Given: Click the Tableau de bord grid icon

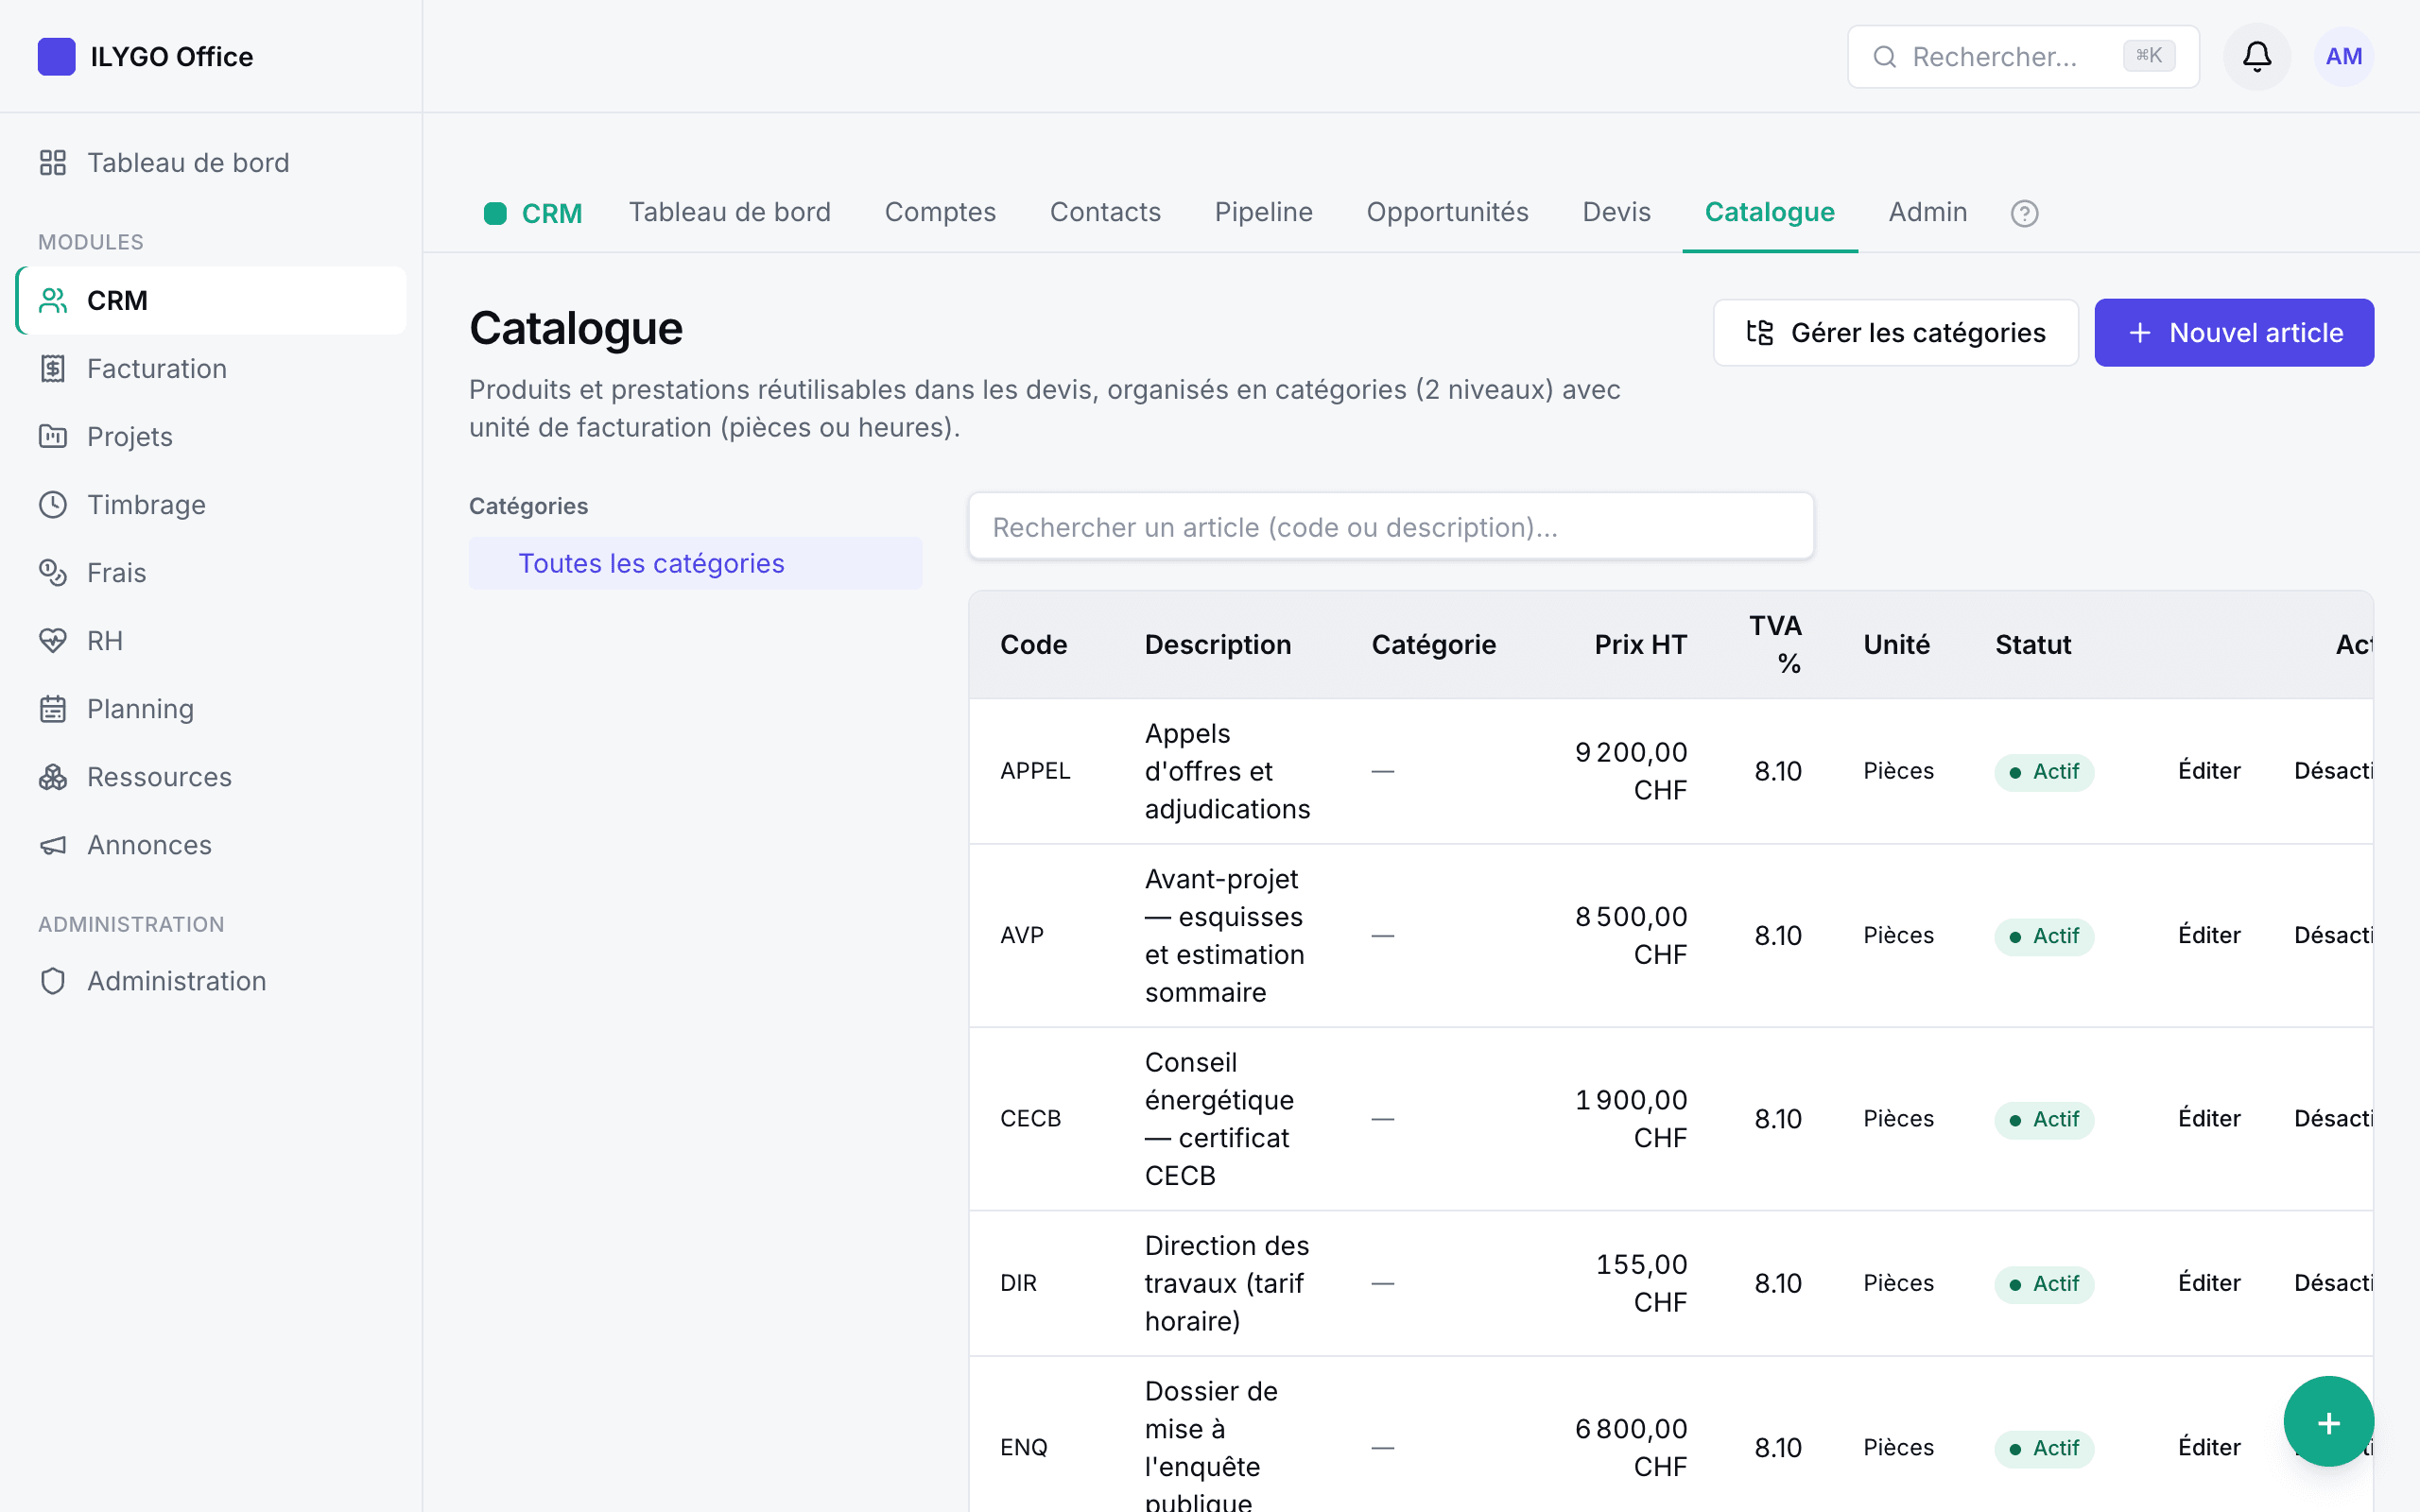Looking at the screenshot, I should pyautogui.click(x=53, y=163).
